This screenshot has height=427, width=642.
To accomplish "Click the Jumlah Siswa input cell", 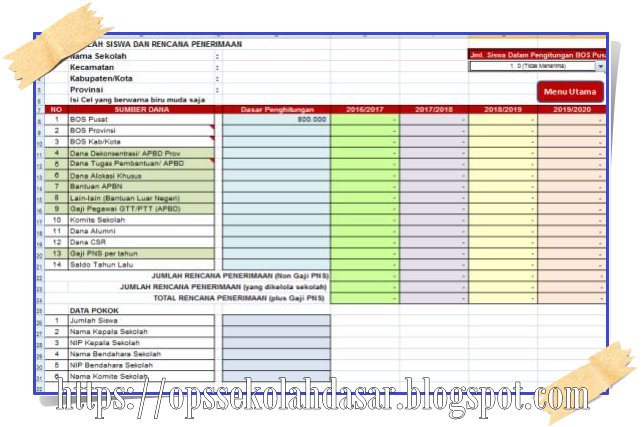I will pos(276,321).
